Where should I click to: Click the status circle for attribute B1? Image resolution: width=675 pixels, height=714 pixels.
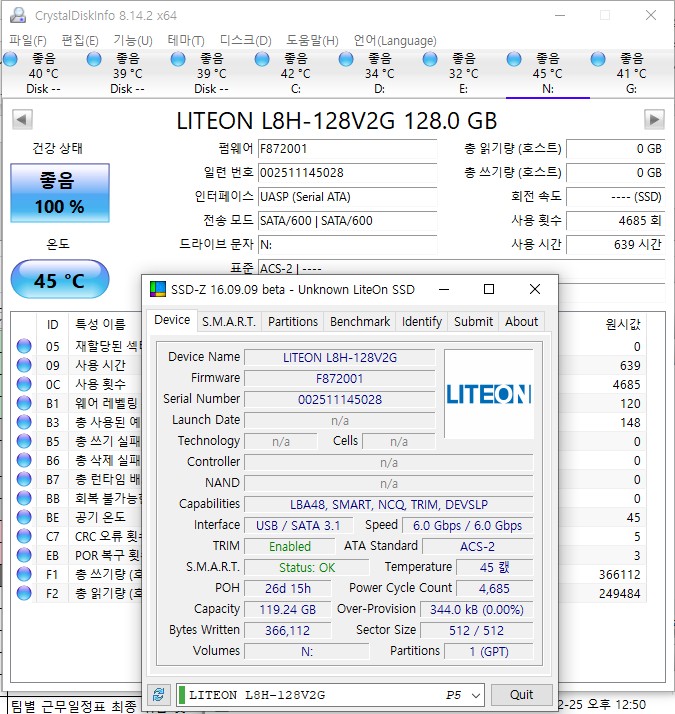[24, 403]
